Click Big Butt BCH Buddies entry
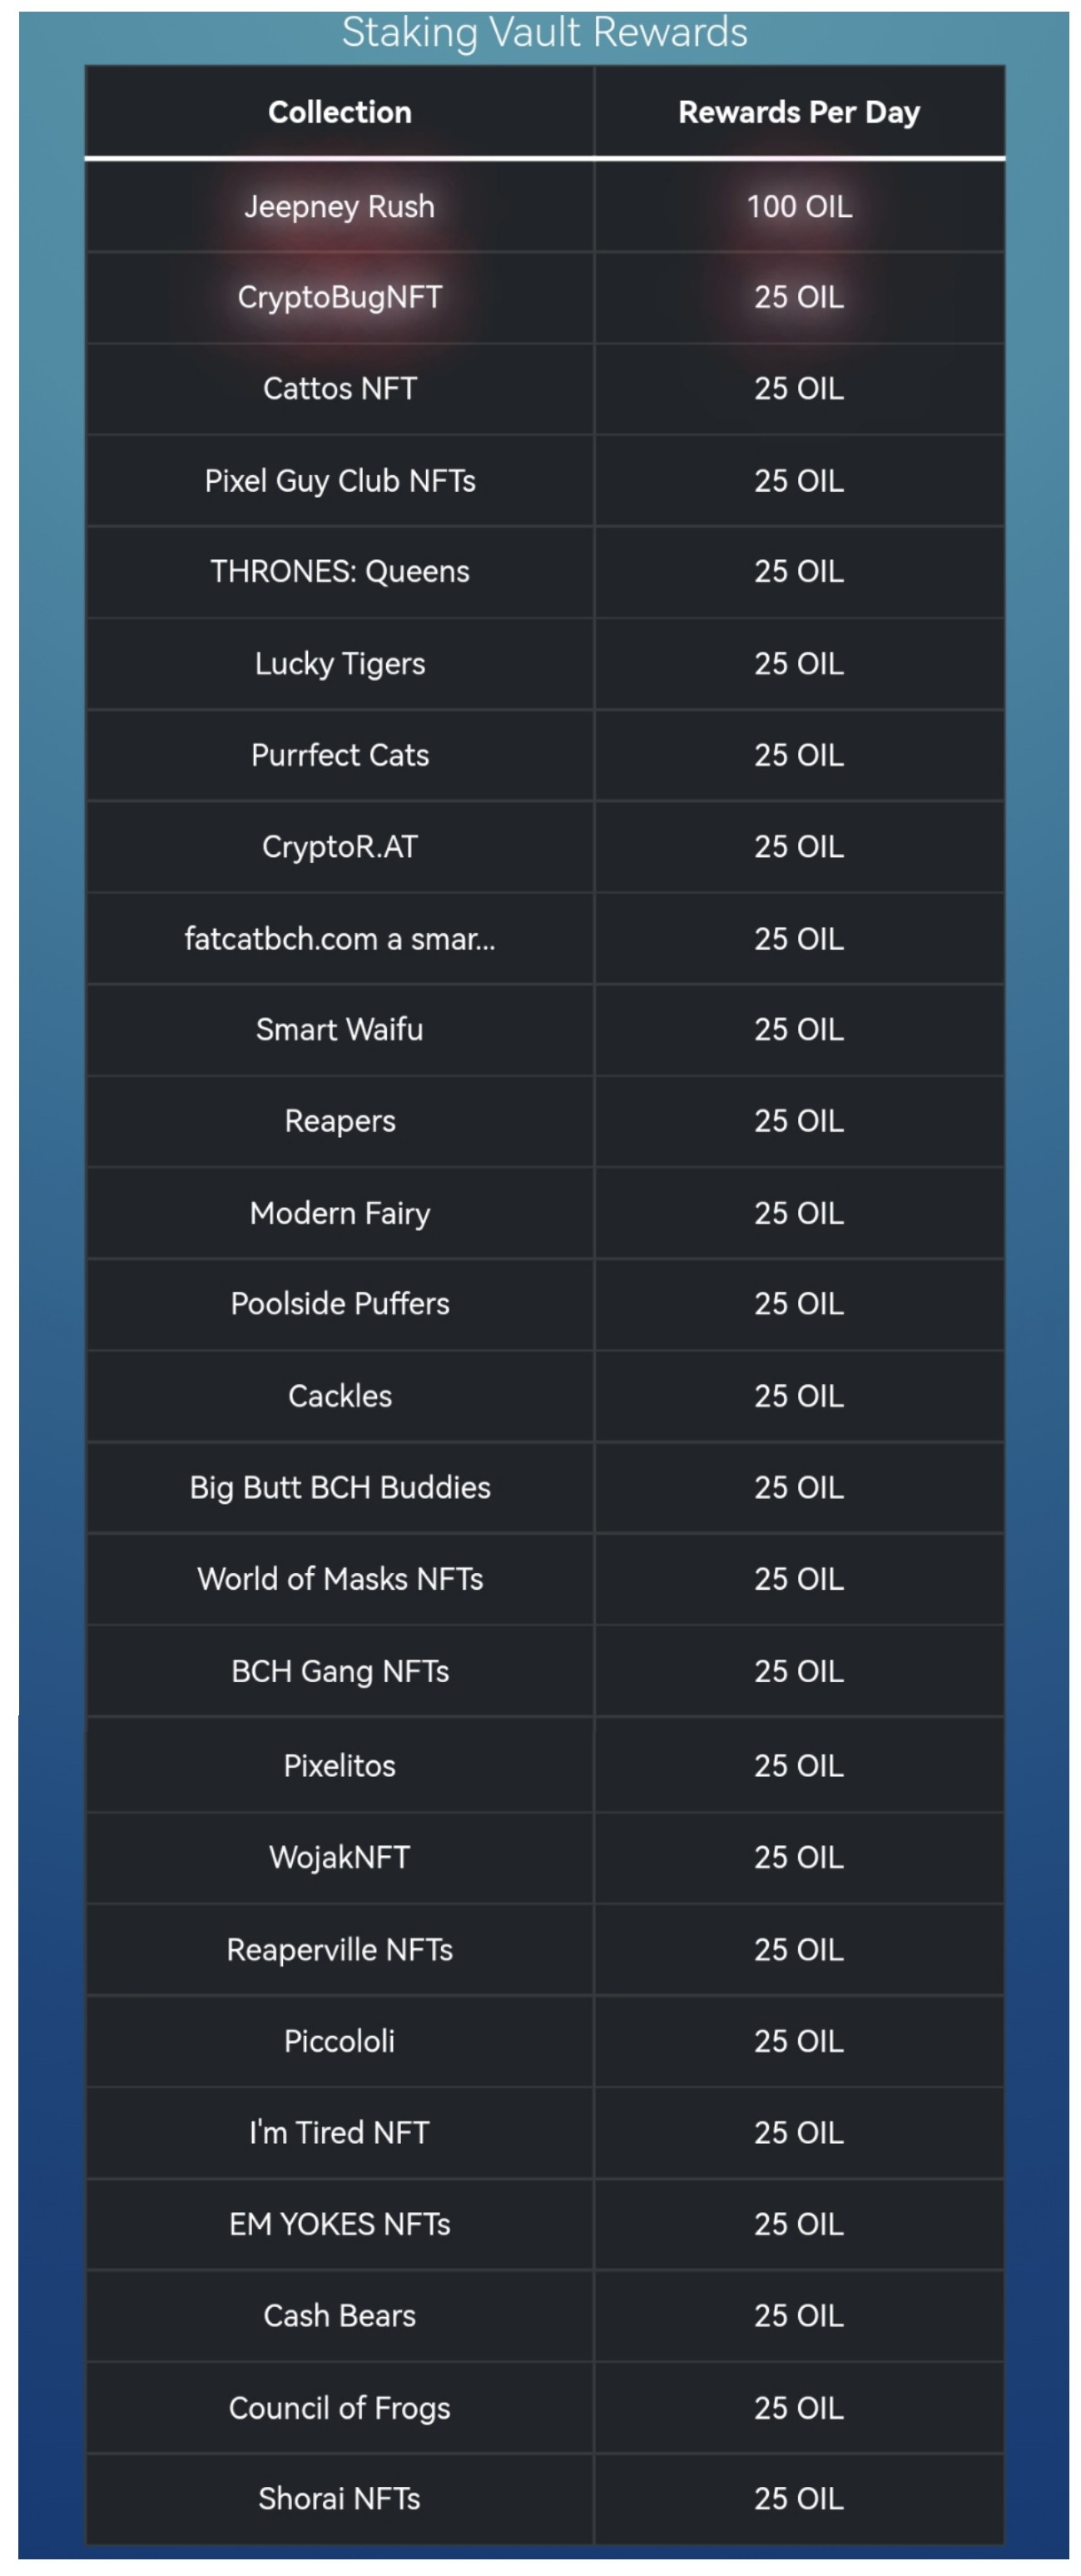The height and width of the screenshot is (2576, 1081). coord(339,1487)
